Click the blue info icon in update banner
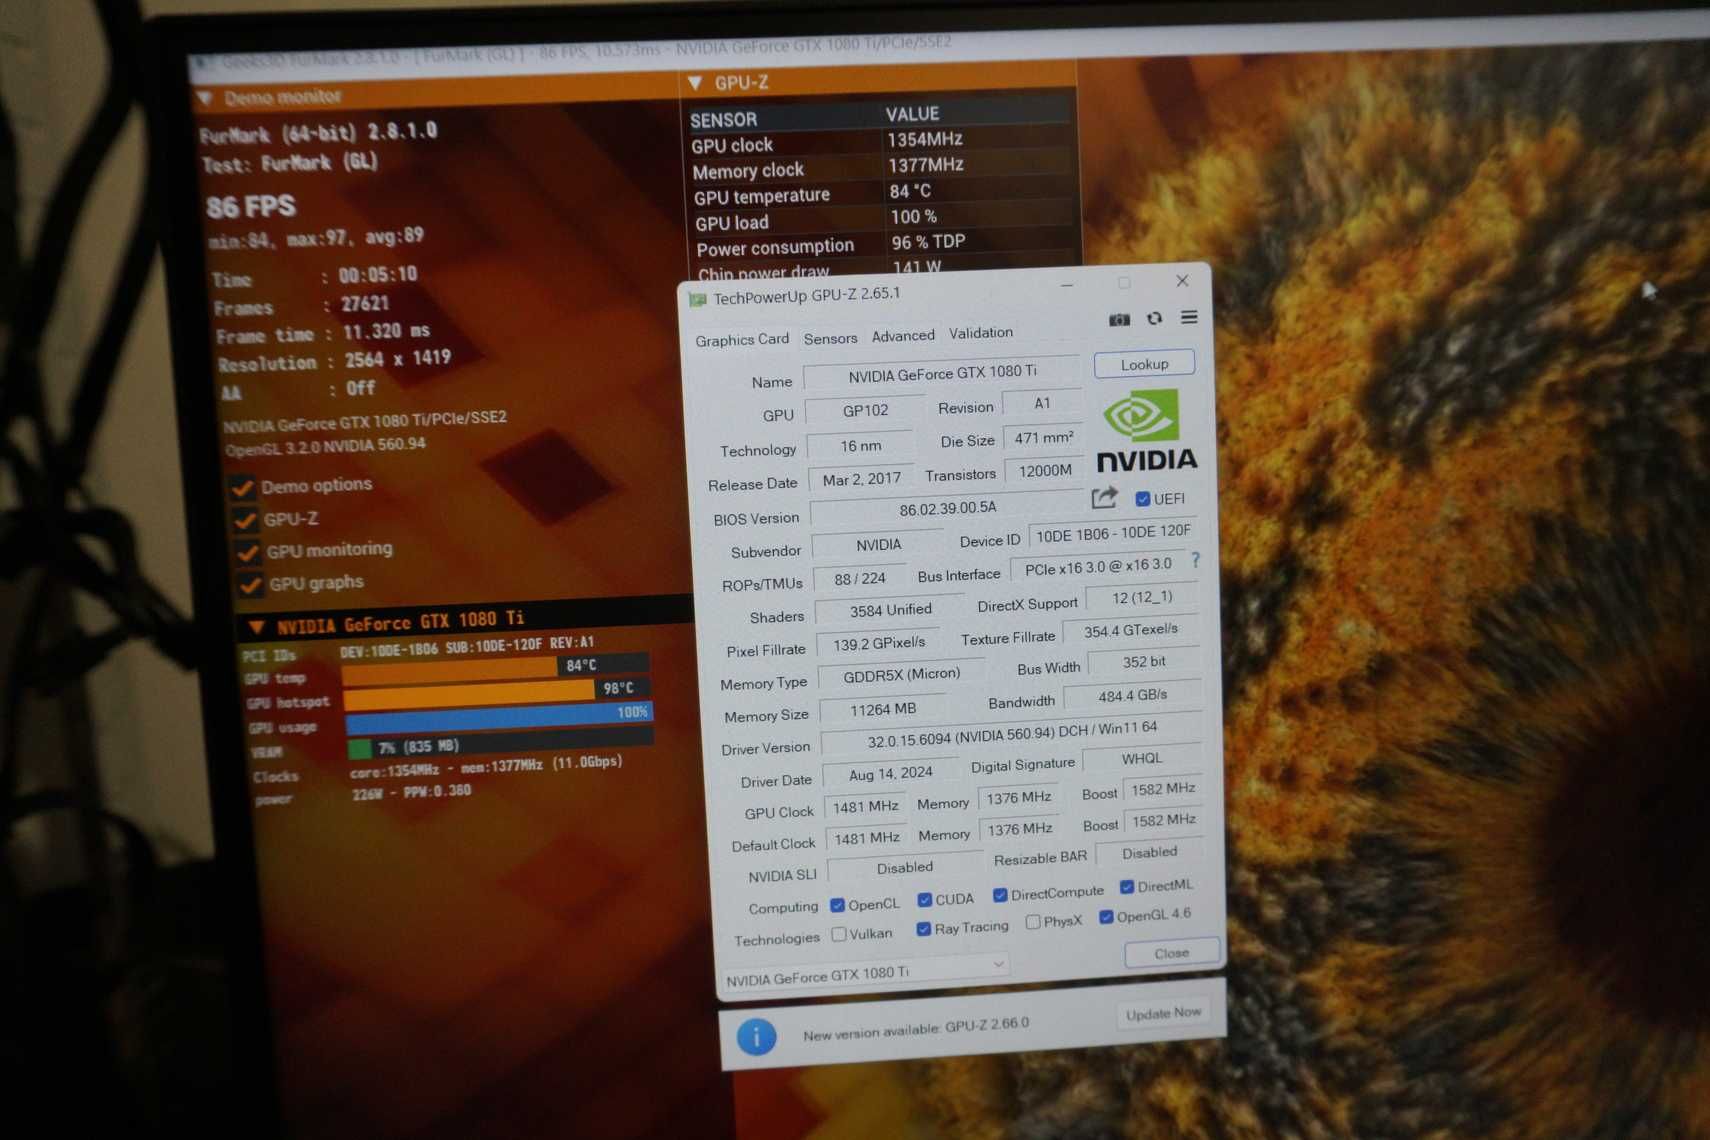Screen dimensions: 1710x1140 (756, 1037)
